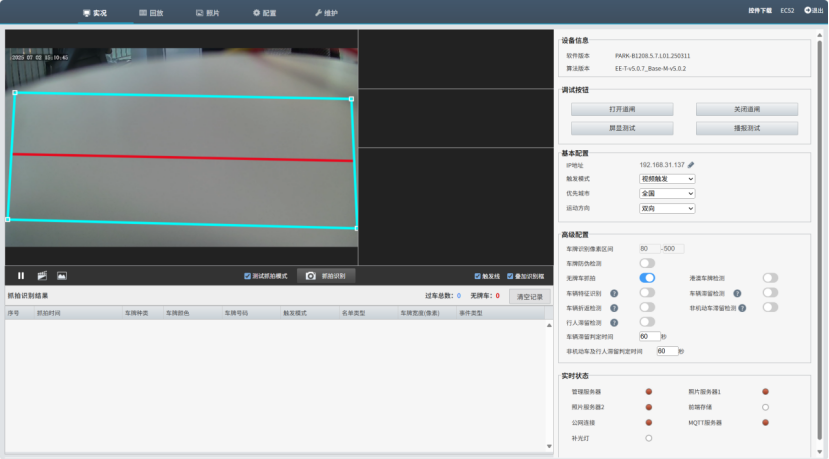Toggle 触发线 checkbox
The height and width of the screenshot is (459, 829).
click(x=477, y=276)
